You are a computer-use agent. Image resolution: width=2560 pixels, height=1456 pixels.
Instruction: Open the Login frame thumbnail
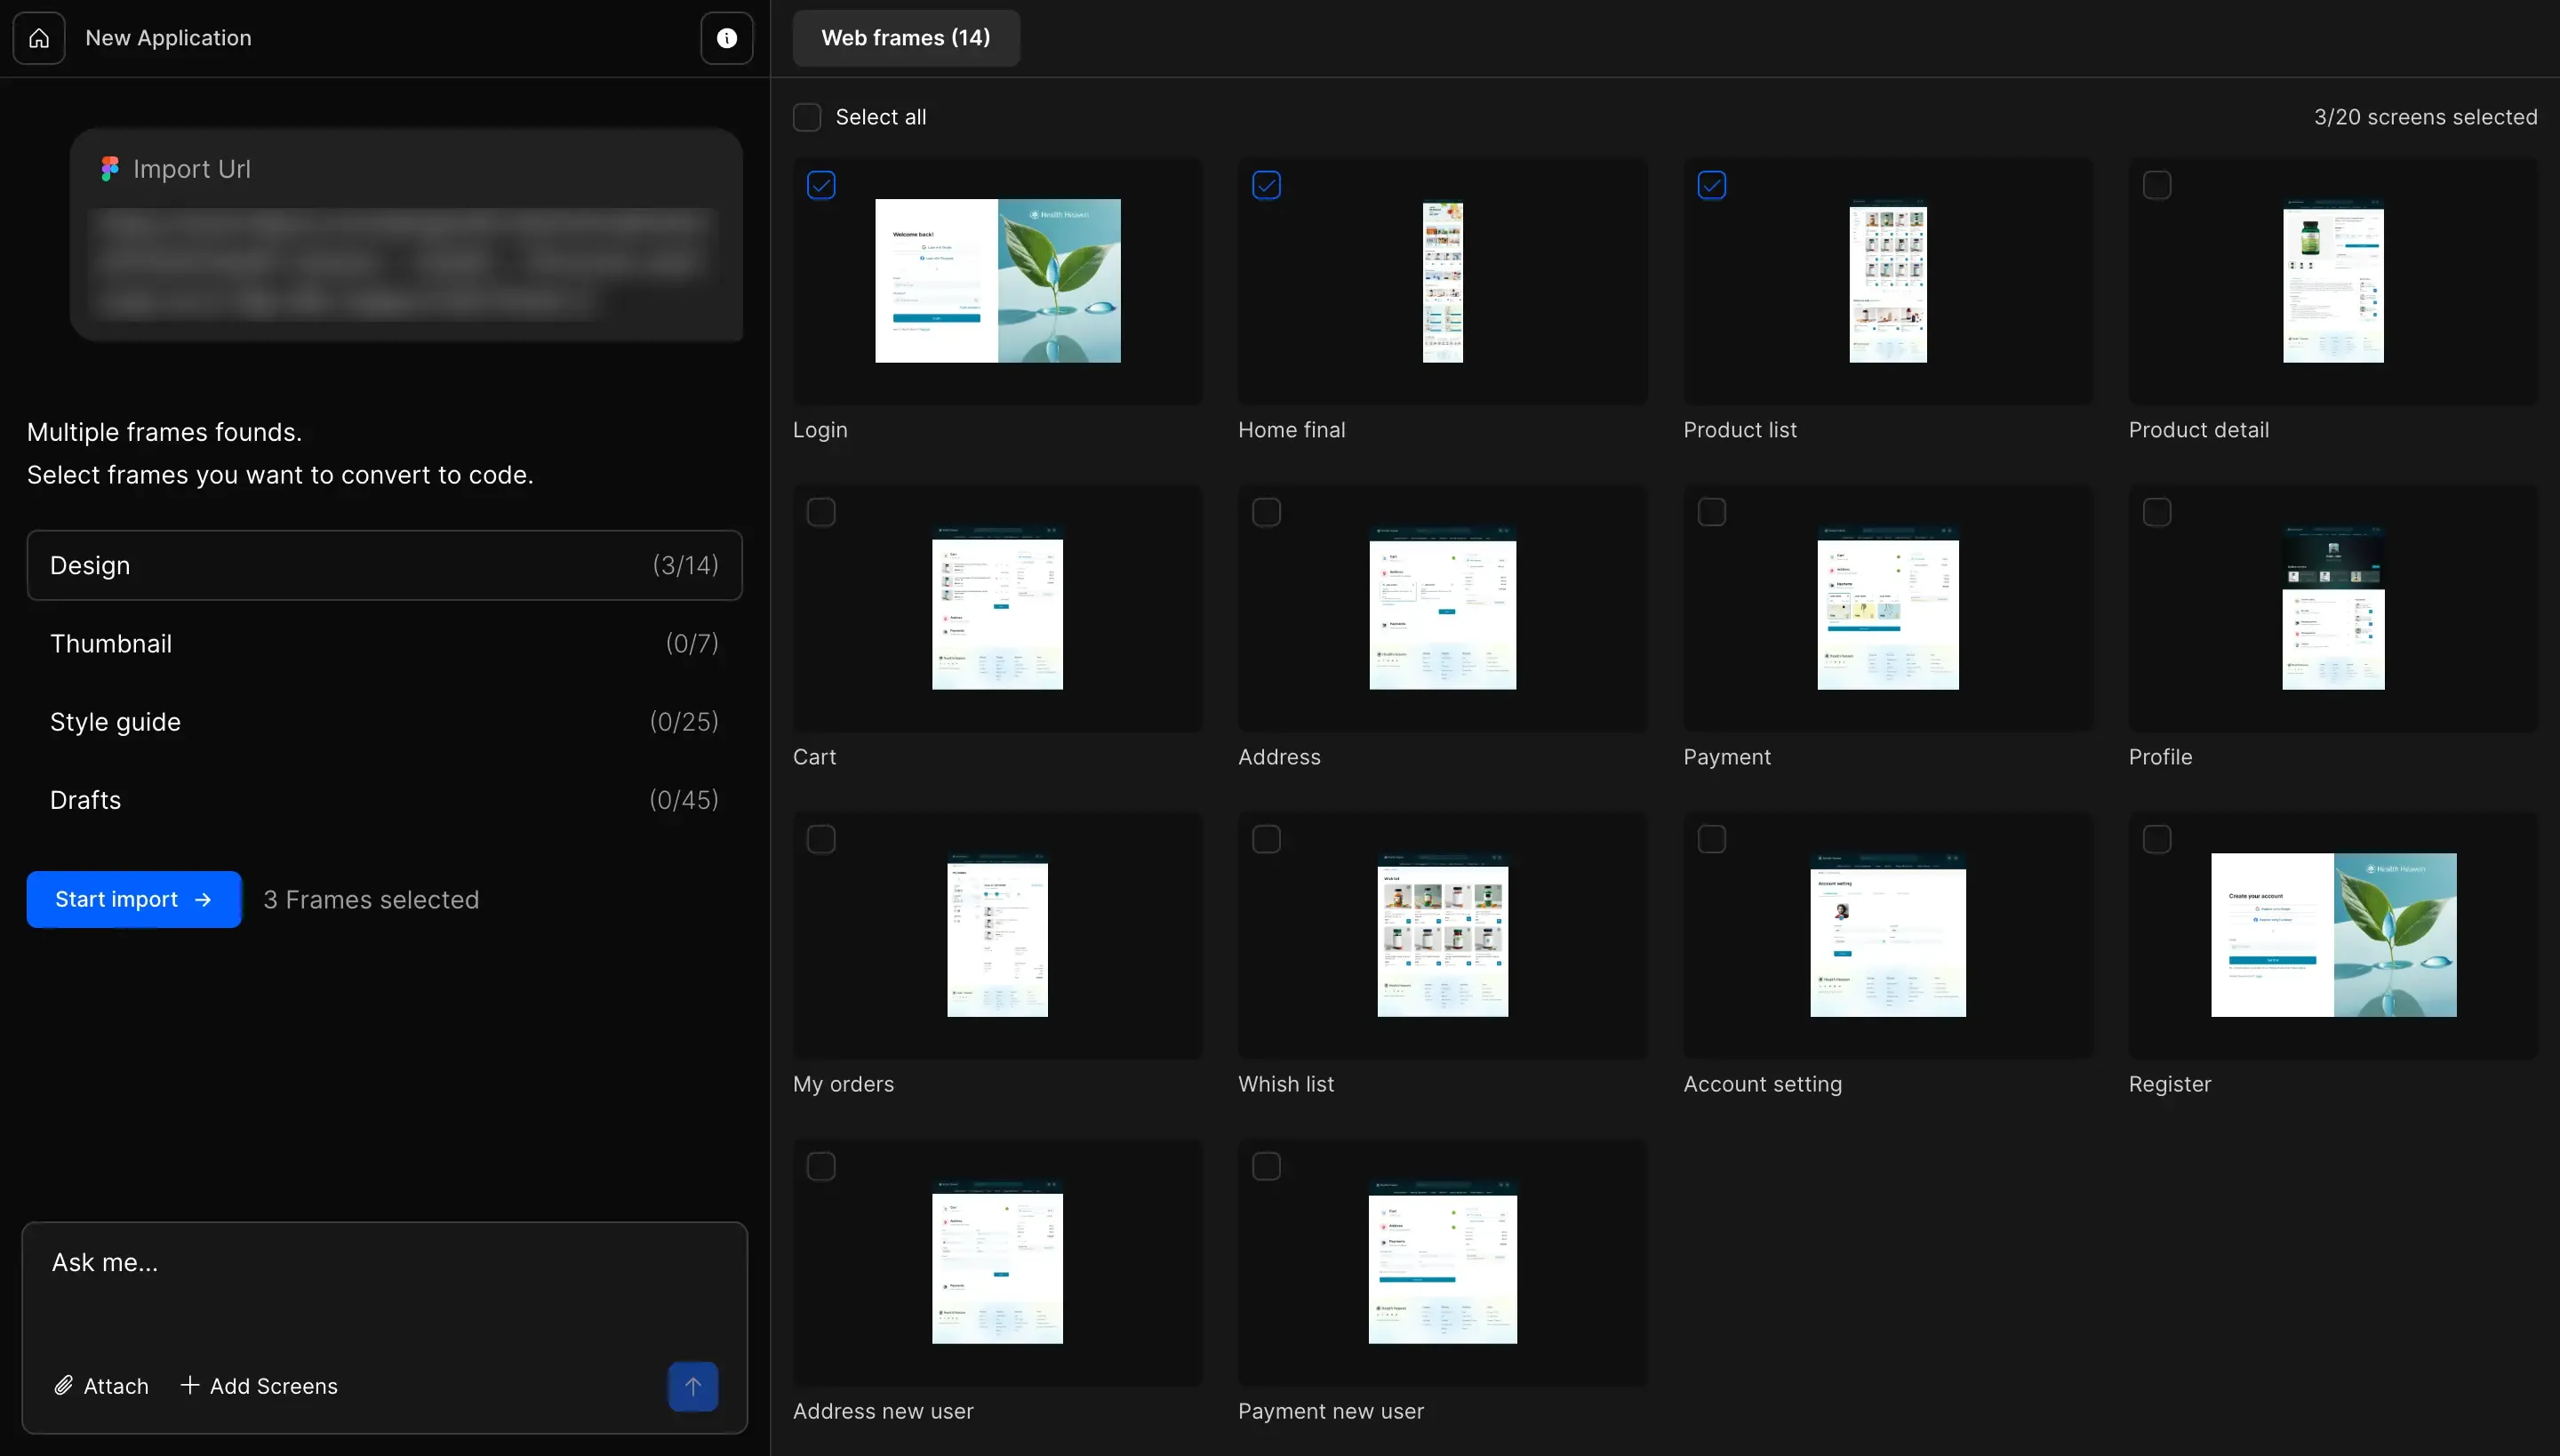click(x=998, y=280)
